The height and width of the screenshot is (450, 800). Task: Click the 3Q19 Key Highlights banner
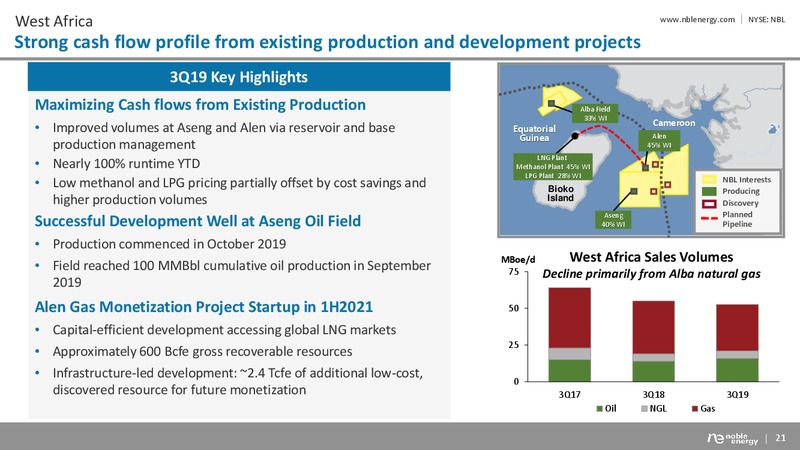pos(239,77)
